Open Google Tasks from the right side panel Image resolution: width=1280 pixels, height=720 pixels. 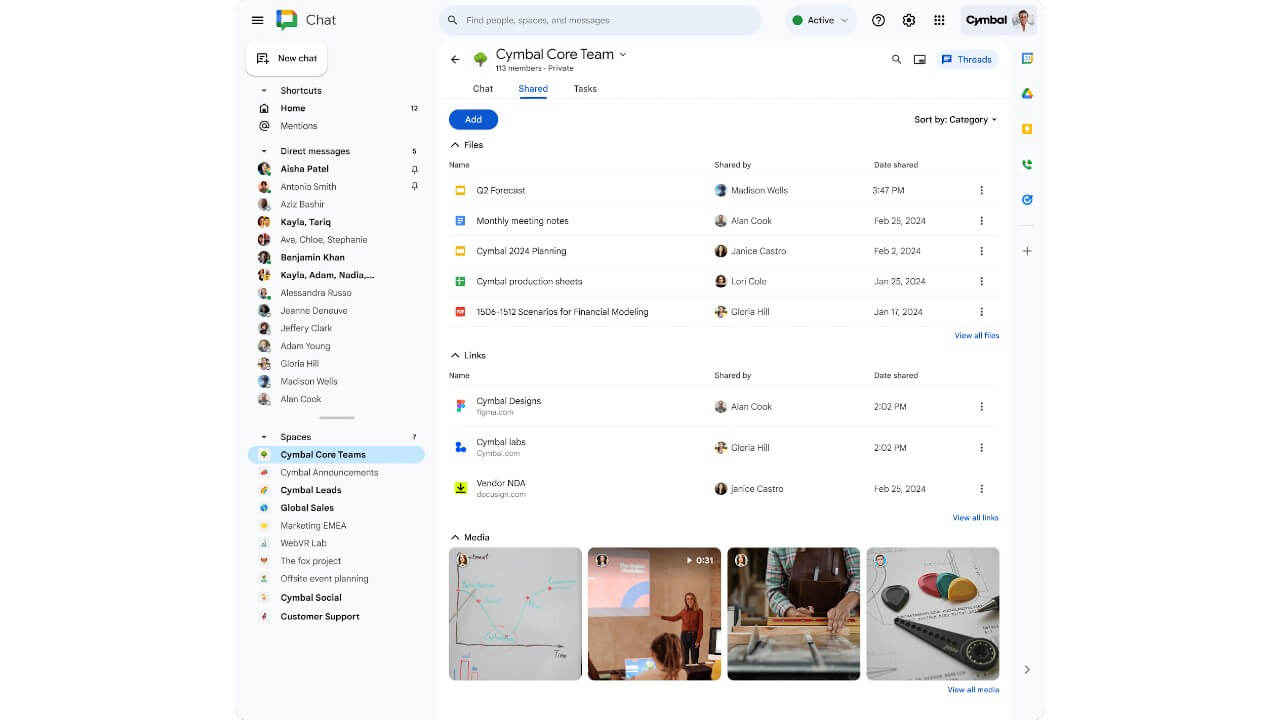point(1027,199)
